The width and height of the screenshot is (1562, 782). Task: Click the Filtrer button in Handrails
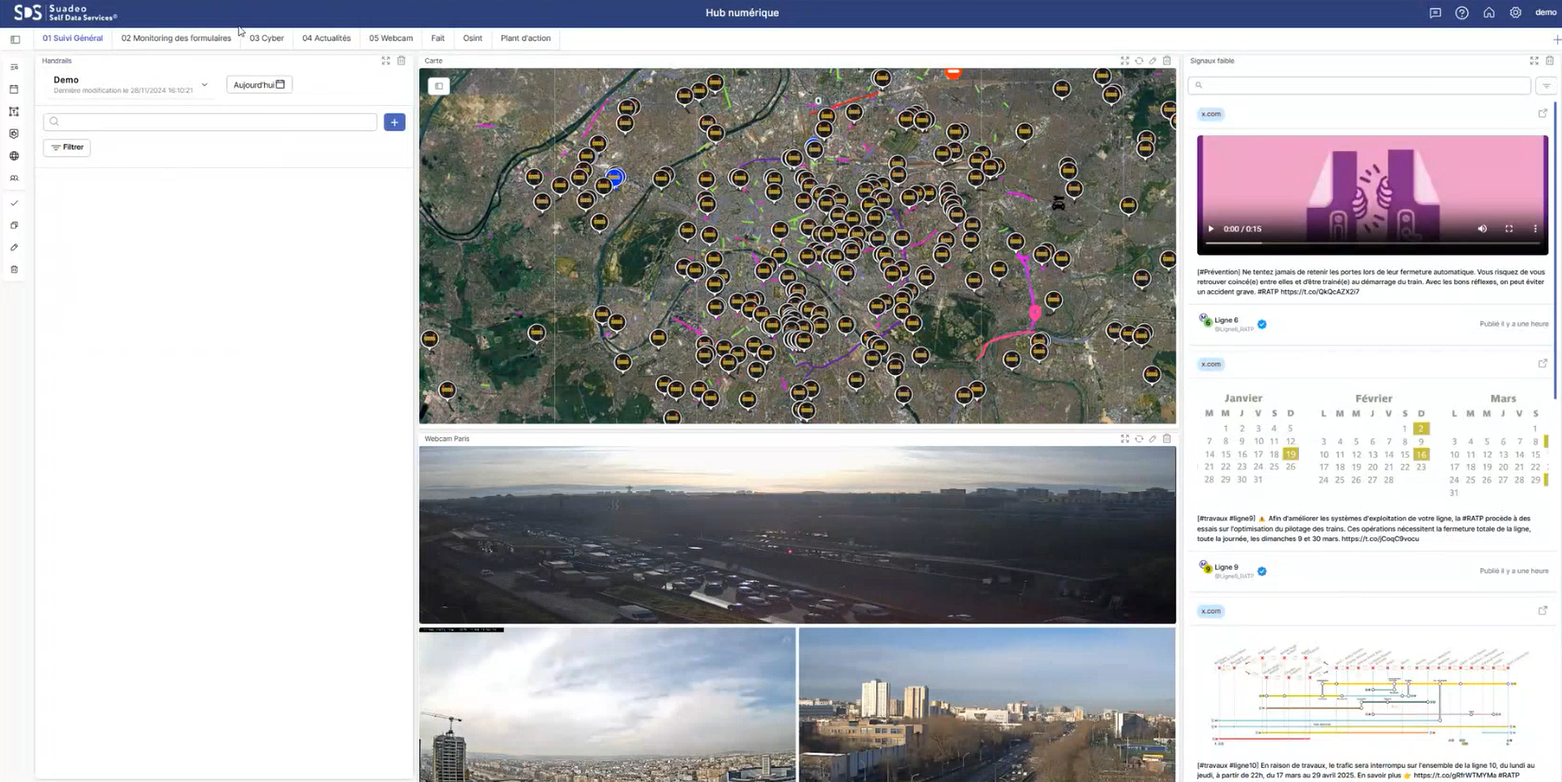click(x=67, y=147)
